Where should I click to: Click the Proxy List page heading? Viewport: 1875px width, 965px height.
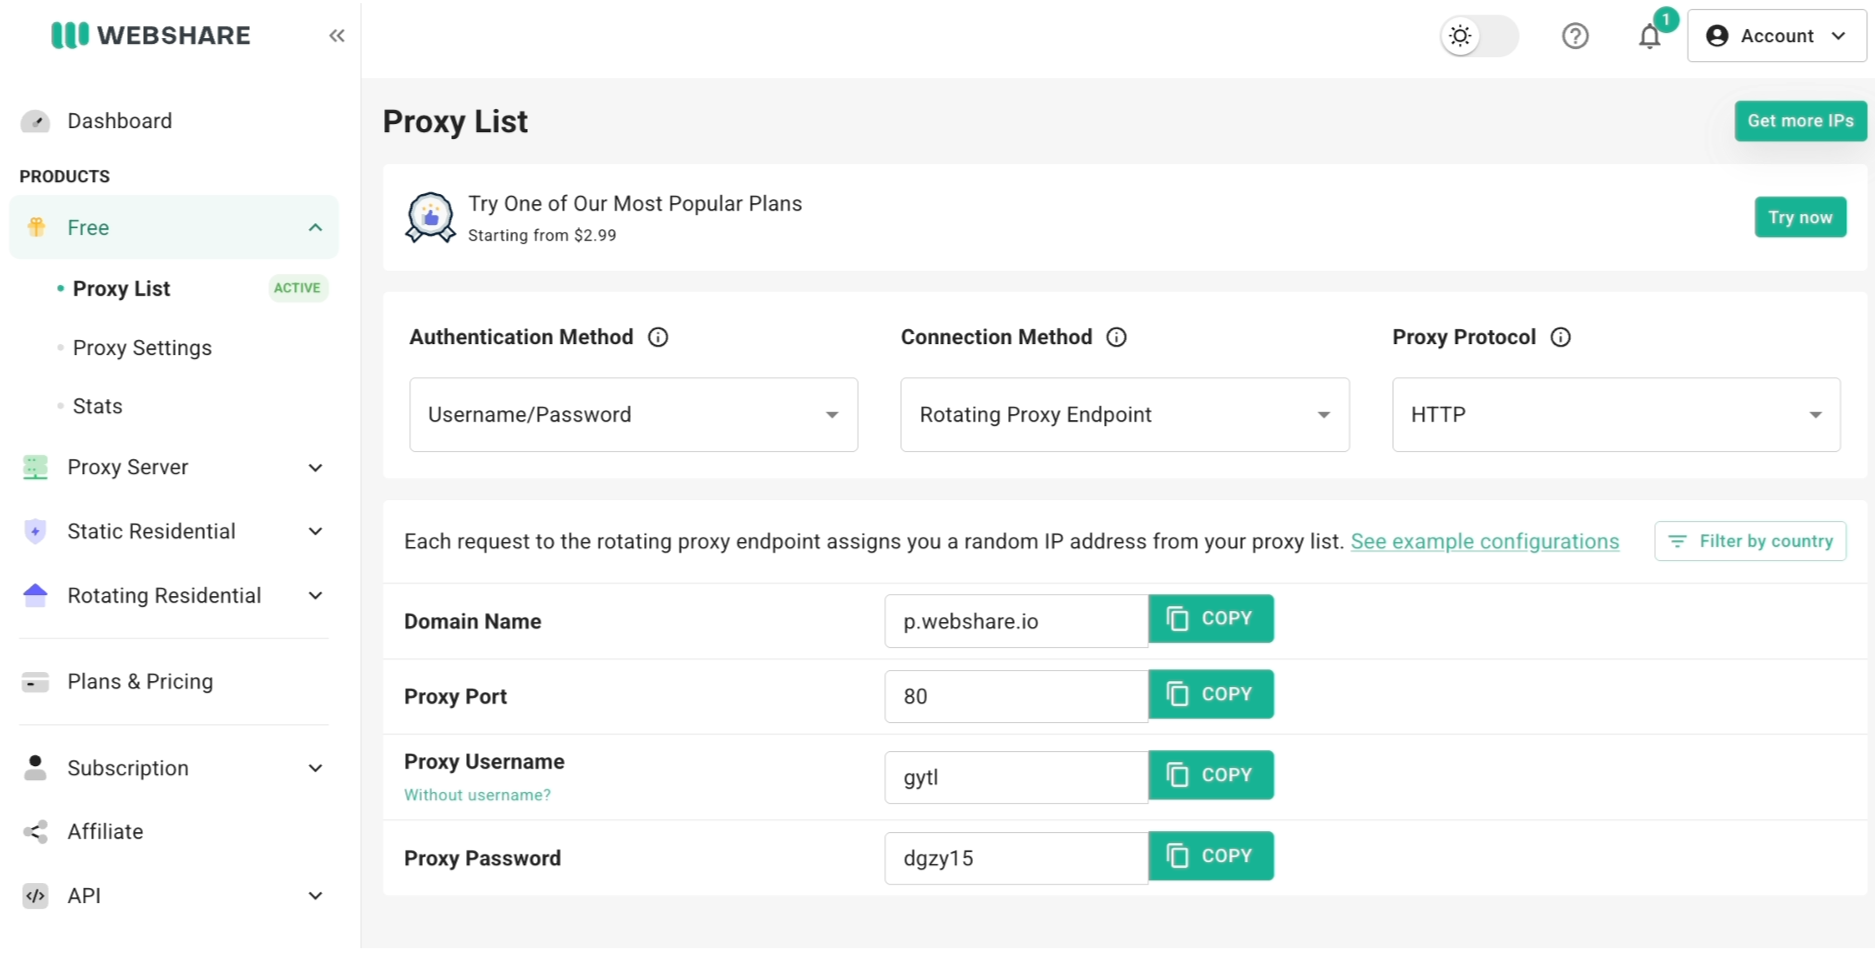coord(455,121)
